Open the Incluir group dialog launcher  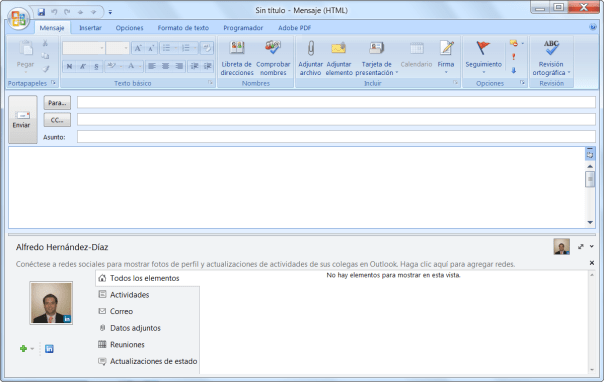coord(455,82)
